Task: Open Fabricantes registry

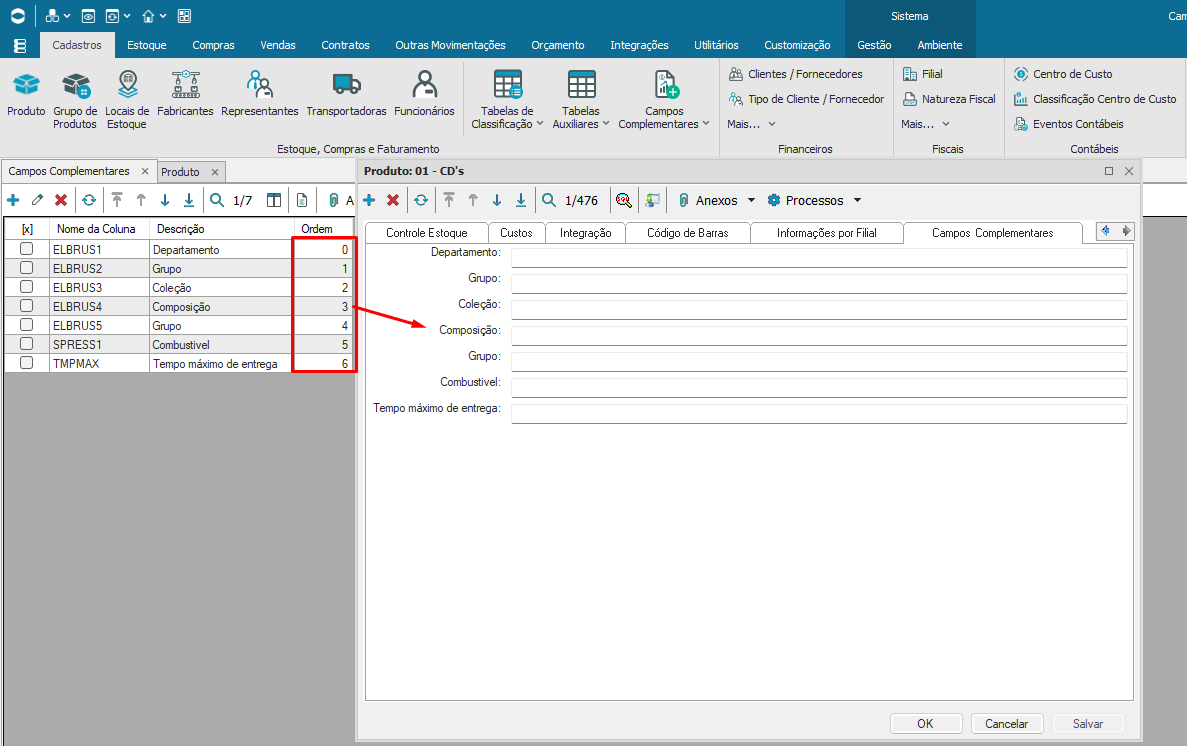Action: (185, 94)
